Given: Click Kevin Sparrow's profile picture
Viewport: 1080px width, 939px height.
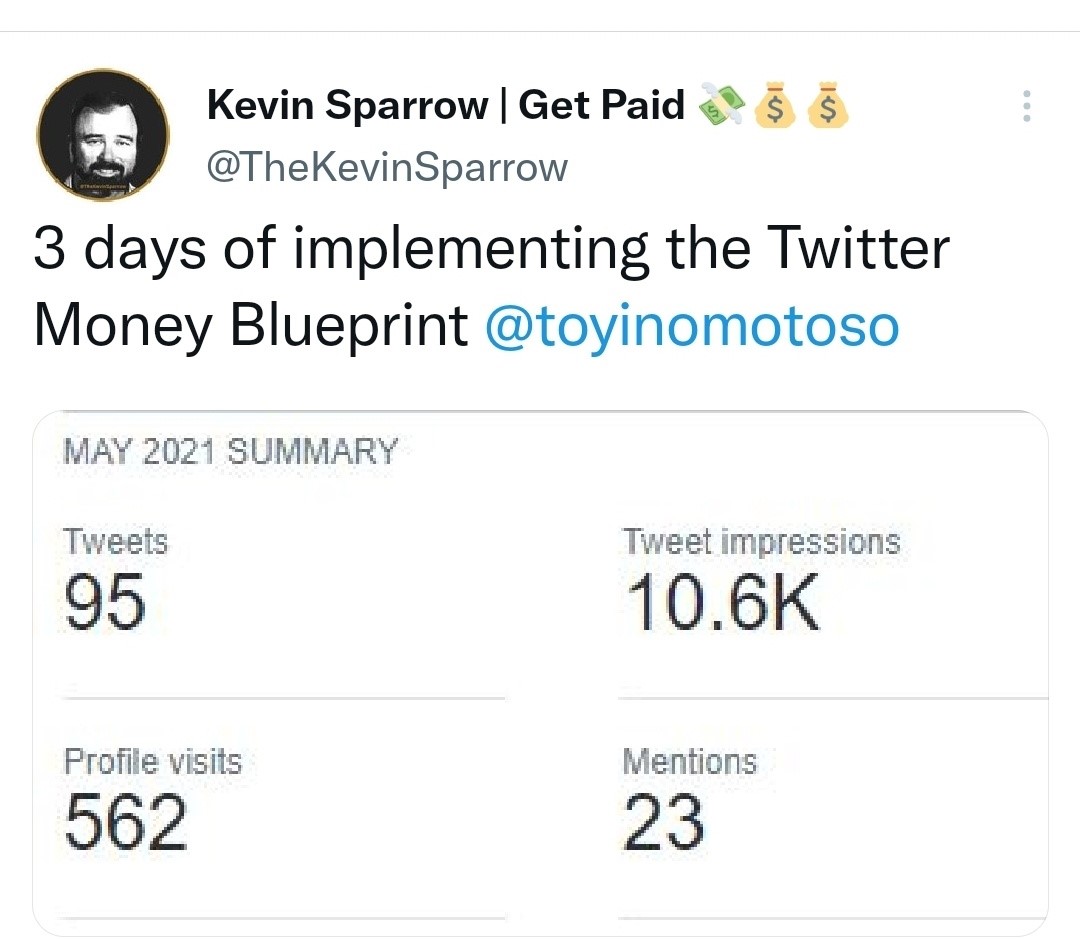Looking at the screenshot, I should click(x=103, y=135).
